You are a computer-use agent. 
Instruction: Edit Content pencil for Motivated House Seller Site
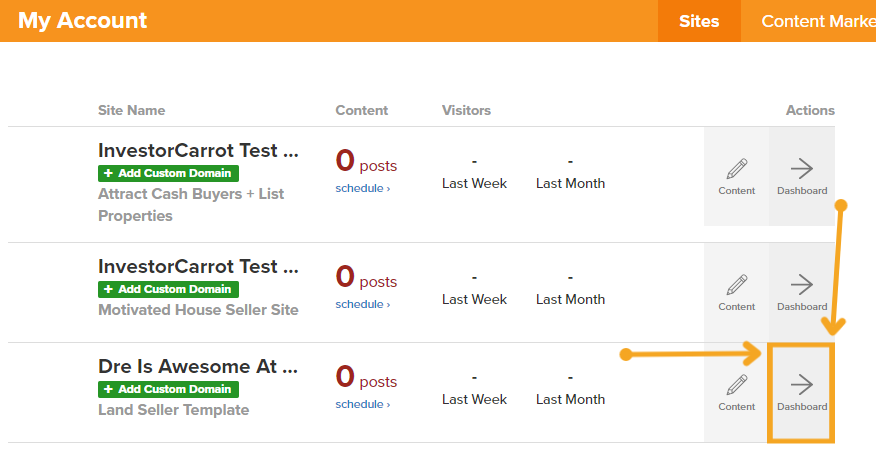[x=736, y=293]
